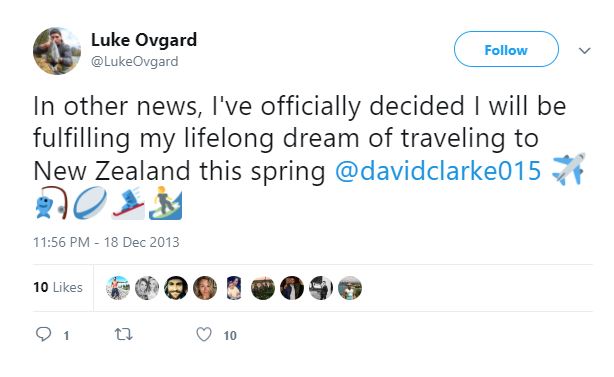This screenshot has width=614, height=377.
Task: Open the 11:56 PM - 18 Dec 2013 timestamp
Action: pos(106,242)
